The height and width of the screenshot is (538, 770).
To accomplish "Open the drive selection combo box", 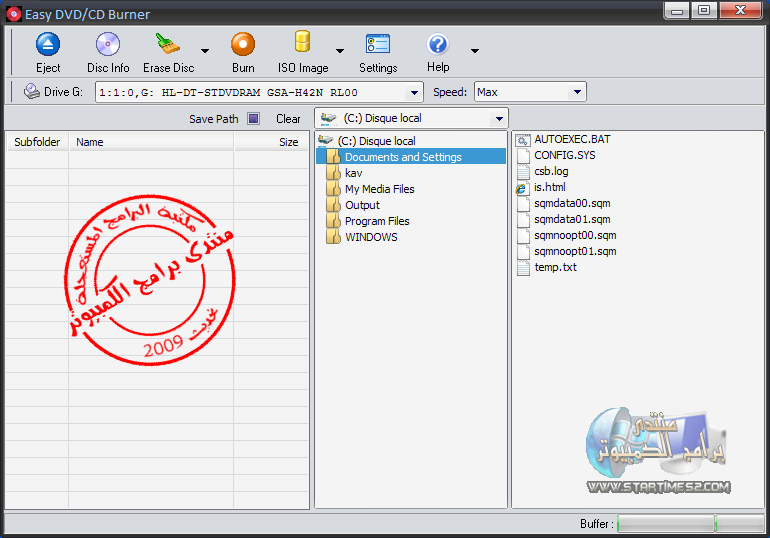I will pyautogui.click(x=259, y=92).
